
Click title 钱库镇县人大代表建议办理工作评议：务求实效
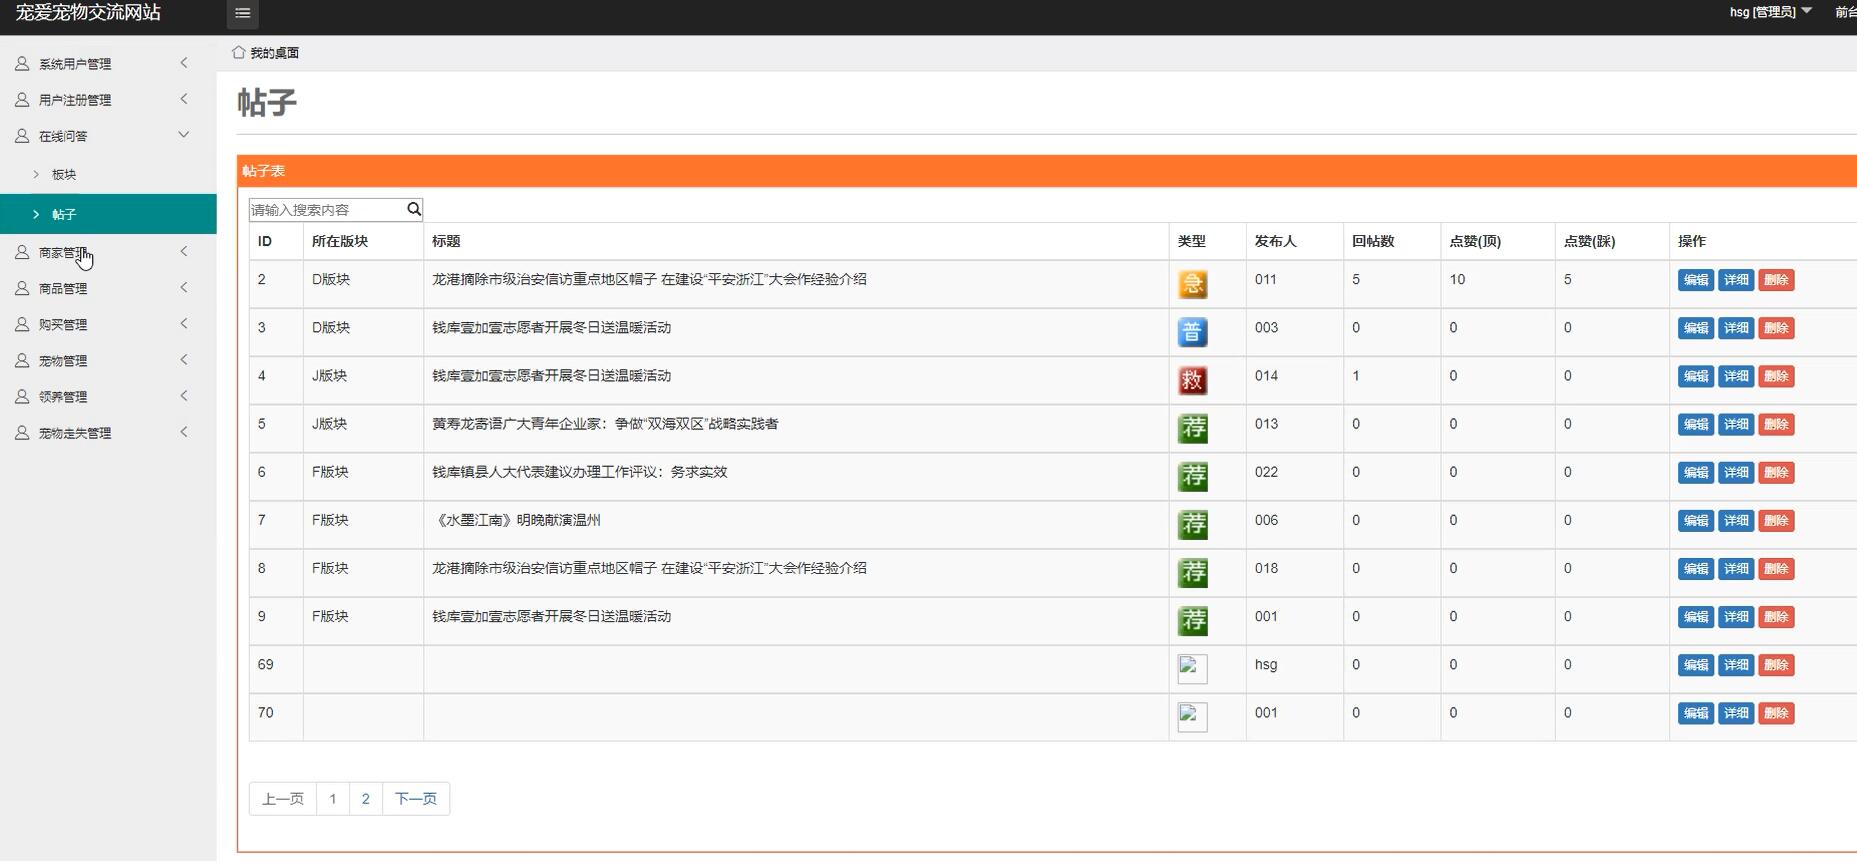coord(580,472)
